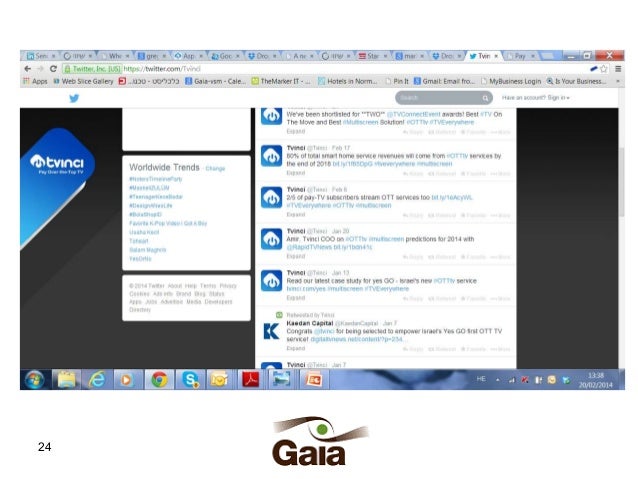Launch Internet Explorer from the taskbar
The height and width of the screenshot is (479, 638).
(97, 380)
